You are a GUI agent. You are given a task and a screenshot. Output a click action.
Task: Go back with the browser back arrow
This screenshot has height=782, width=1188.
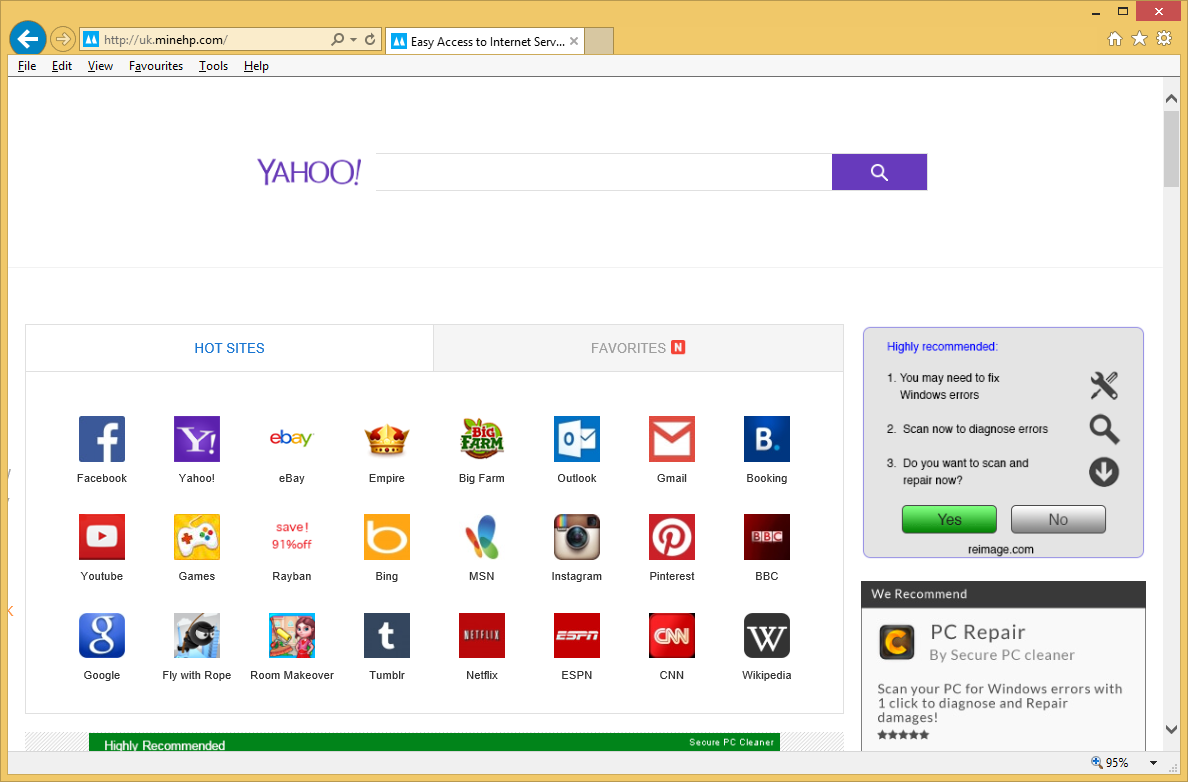[28, 39]
